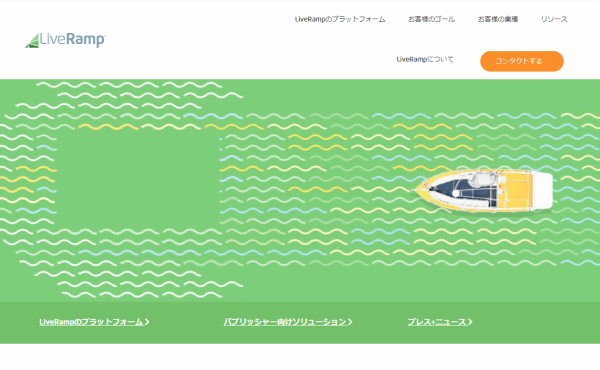Open the パブリッシャー向けソリューション link
The width and height of the screenshot is (600, 370).
point(285,322)
